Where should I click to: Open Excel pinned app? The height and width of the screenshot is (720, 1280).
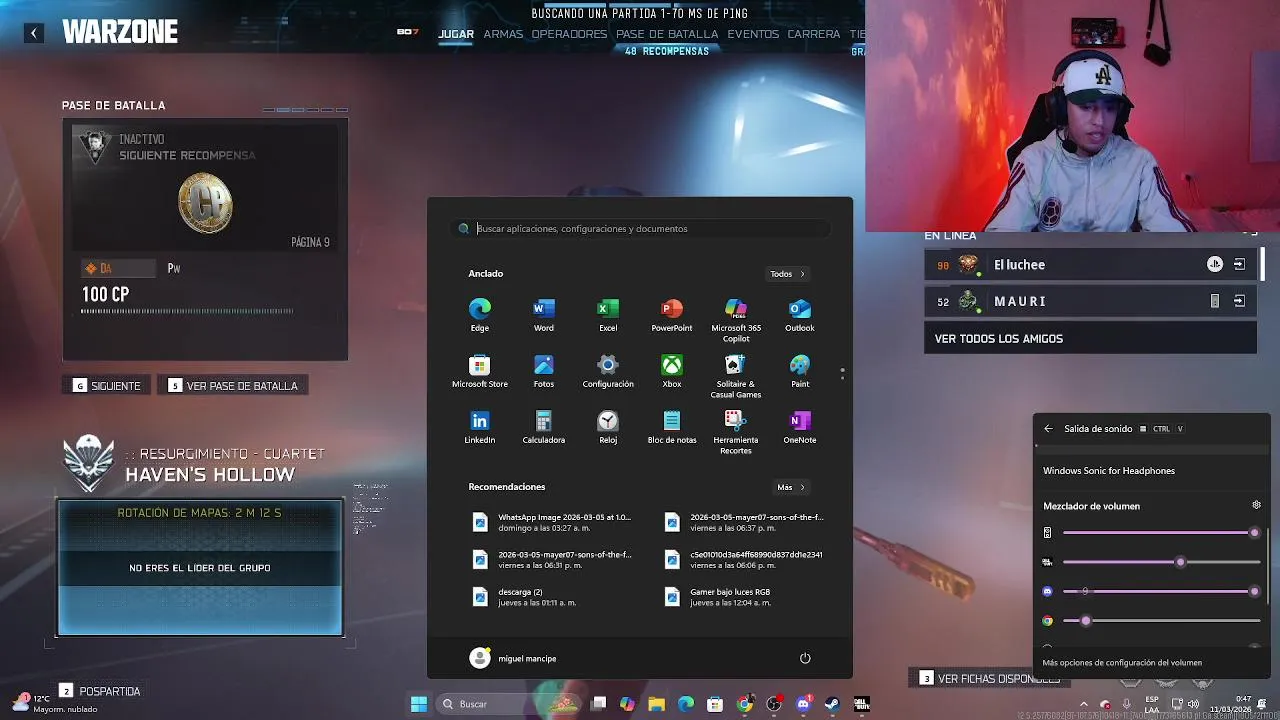[x=608, y=315]
